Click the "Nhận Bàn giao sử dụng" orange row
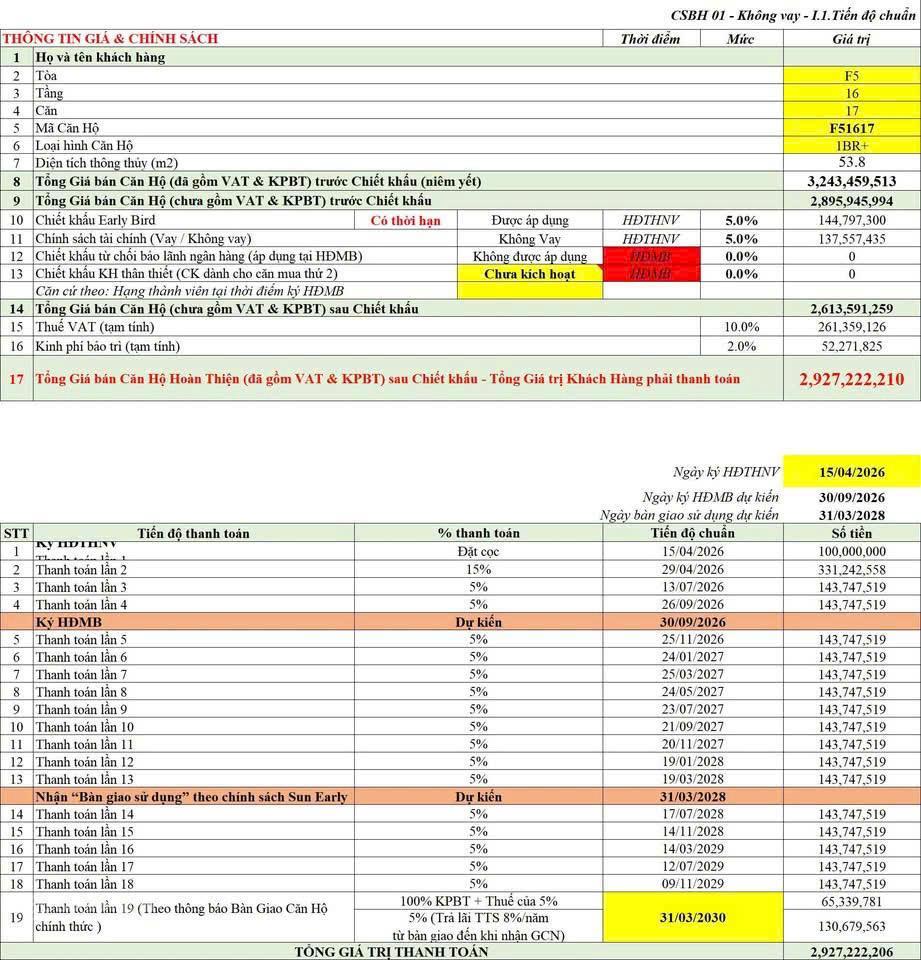Image resolution: width=921 pixels, height=960 pixels. click(x=460, y=797)
